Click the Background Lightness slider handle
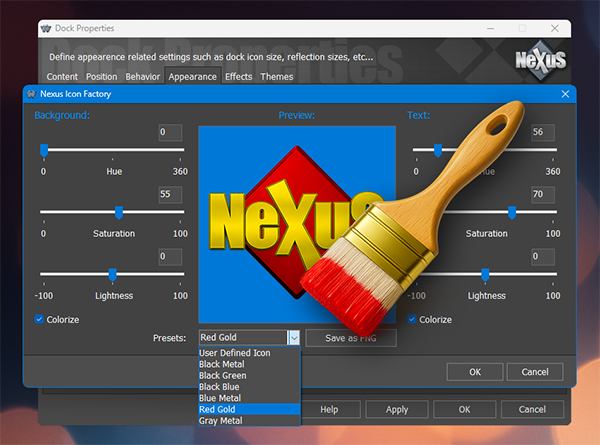 point(113,275)
